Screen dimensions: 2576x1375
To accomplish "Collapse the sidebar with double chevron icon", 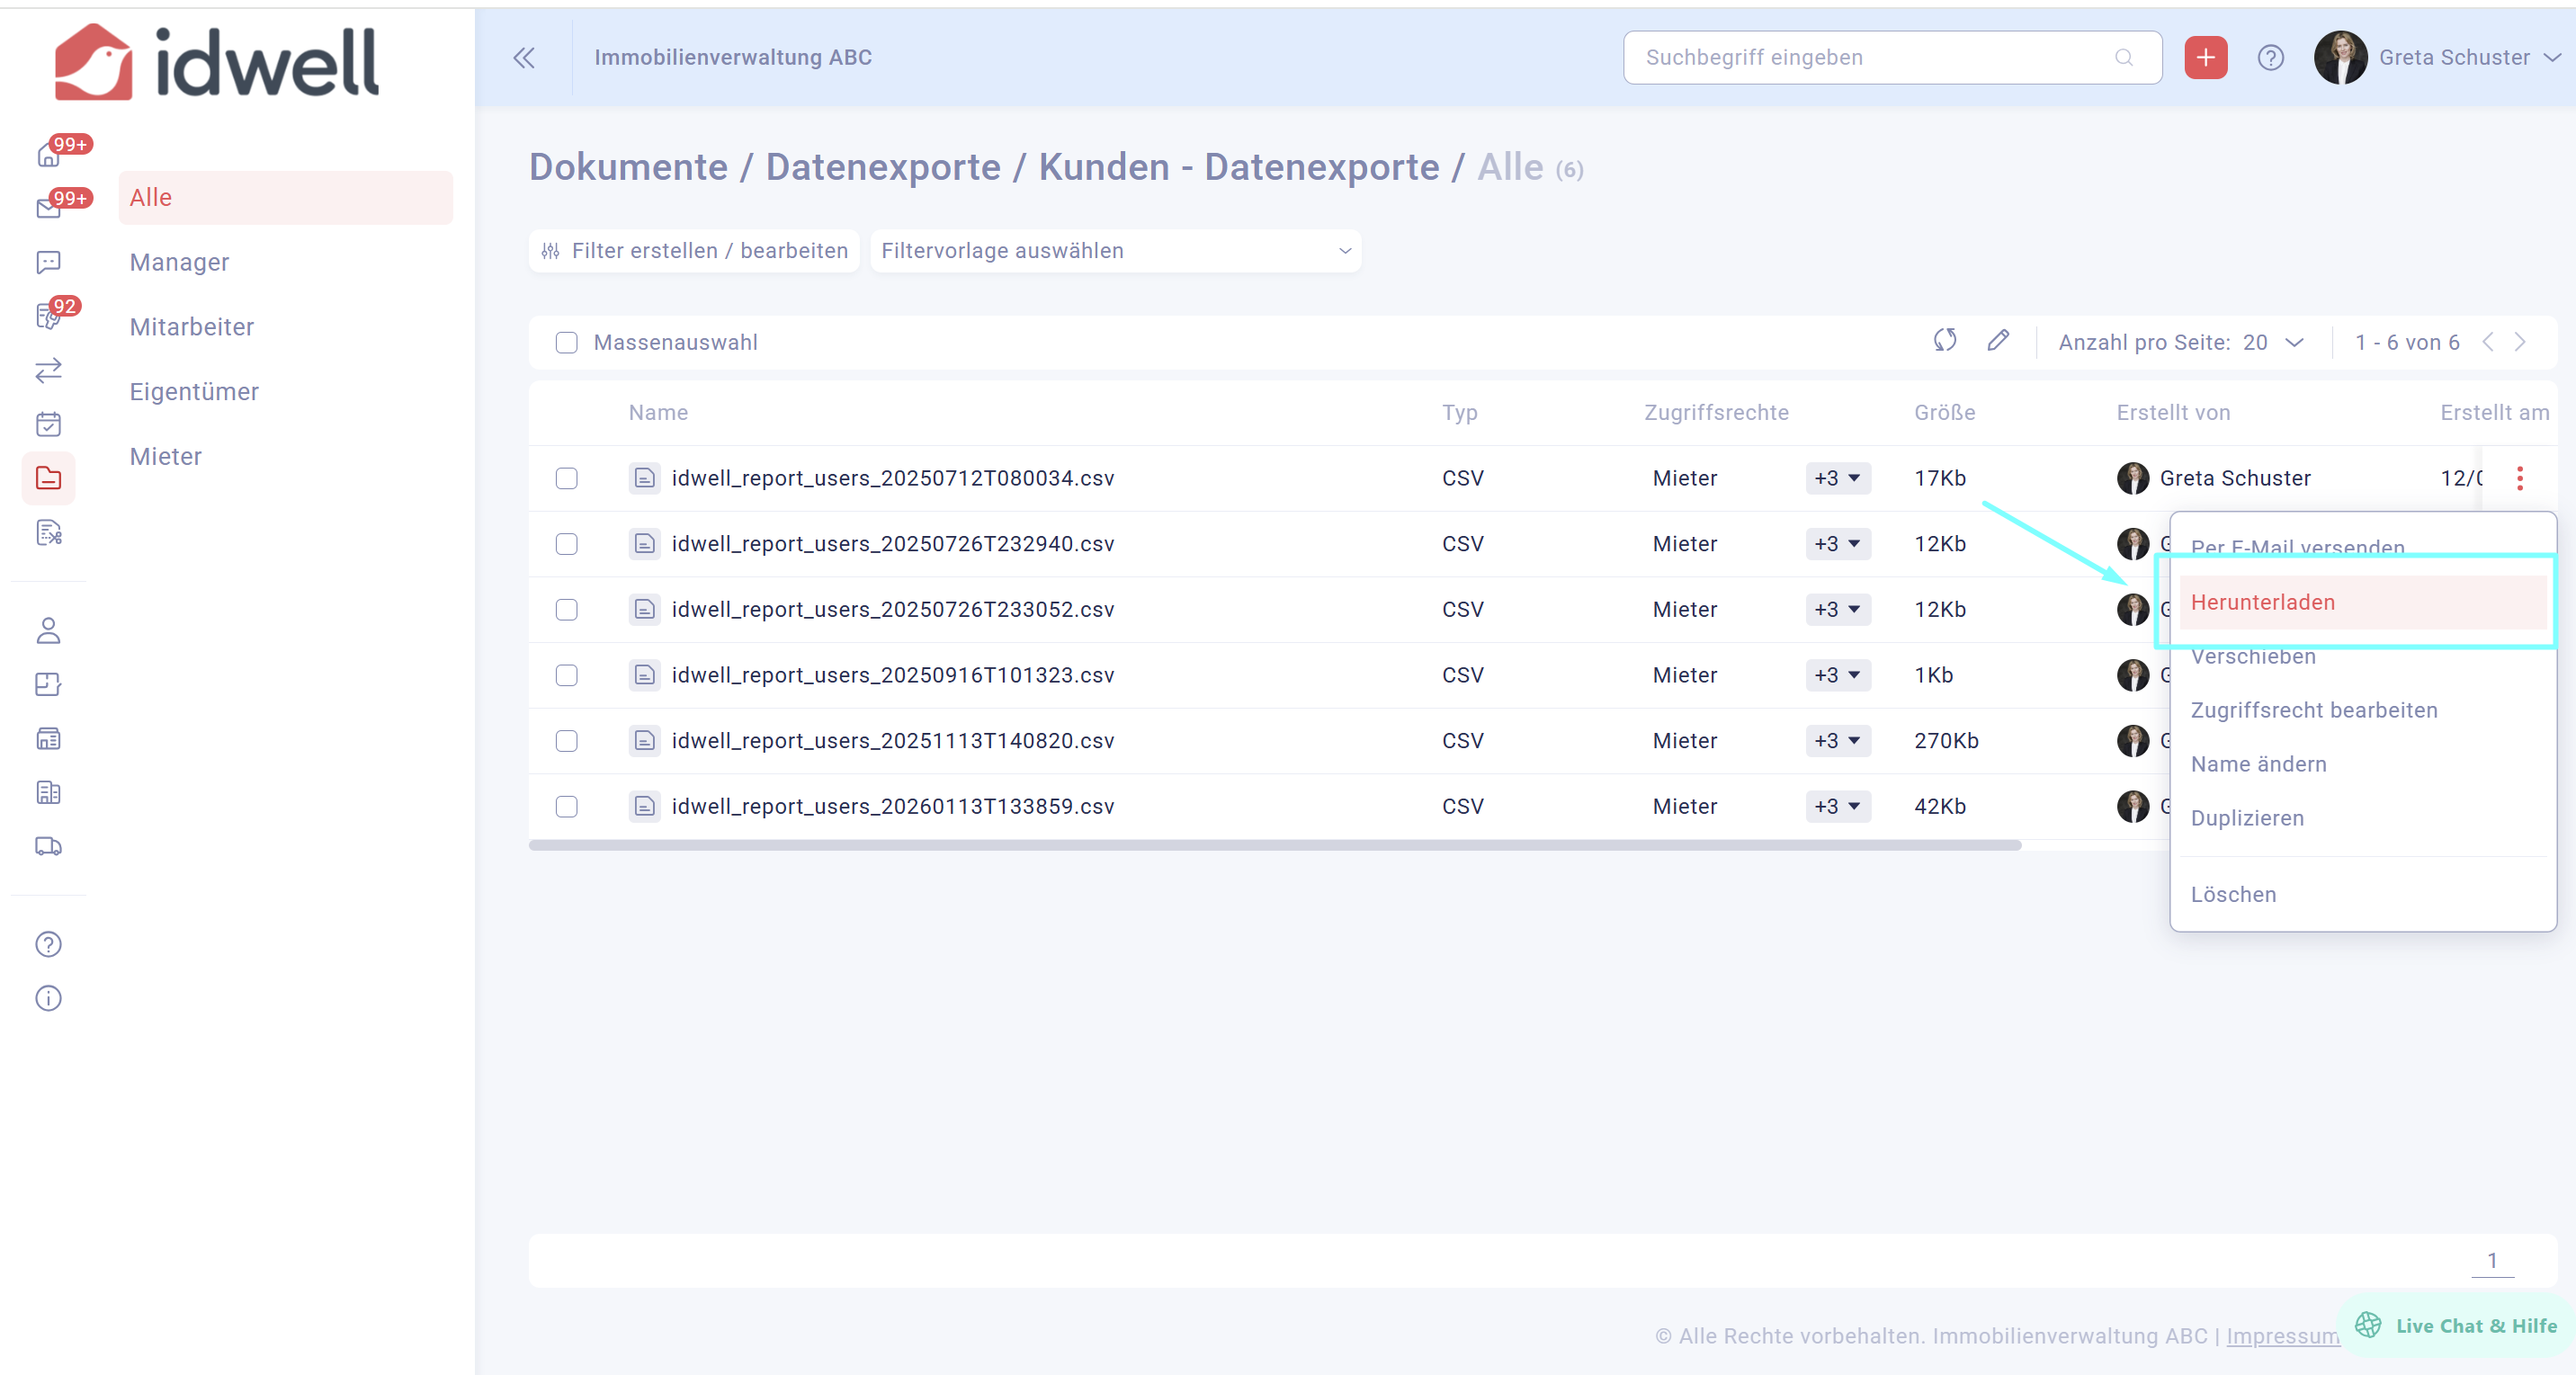I will 524,58.
